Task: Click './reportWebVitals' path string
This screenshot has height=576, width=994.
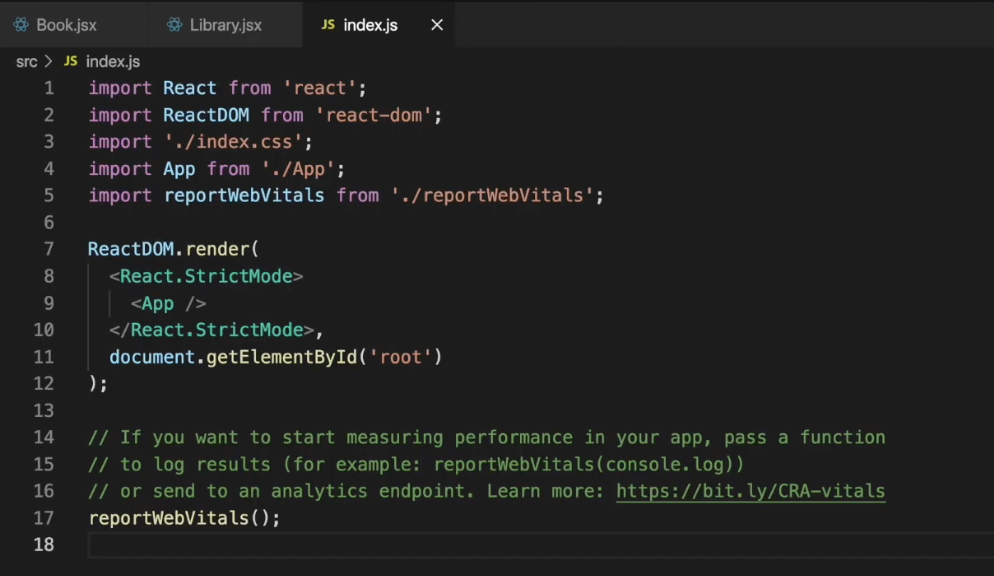Action: pyautogui.click(x=492, y=196)
